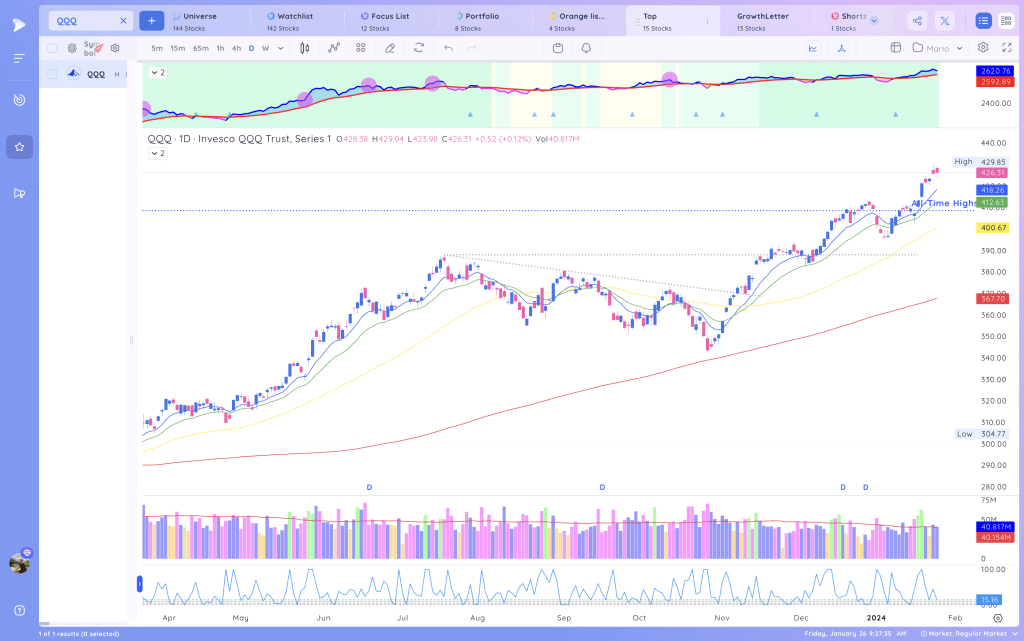Expand the timeframe interval dropdown
This screenshot has height=641, width=1024.
[281, 48]
